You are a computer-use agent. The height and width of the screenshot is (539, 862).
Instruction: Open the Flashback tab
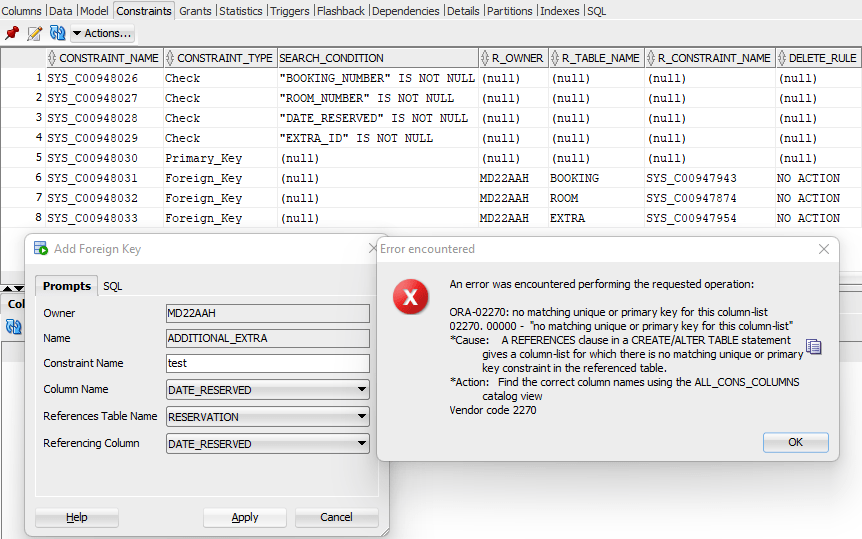tap(341, 11)
